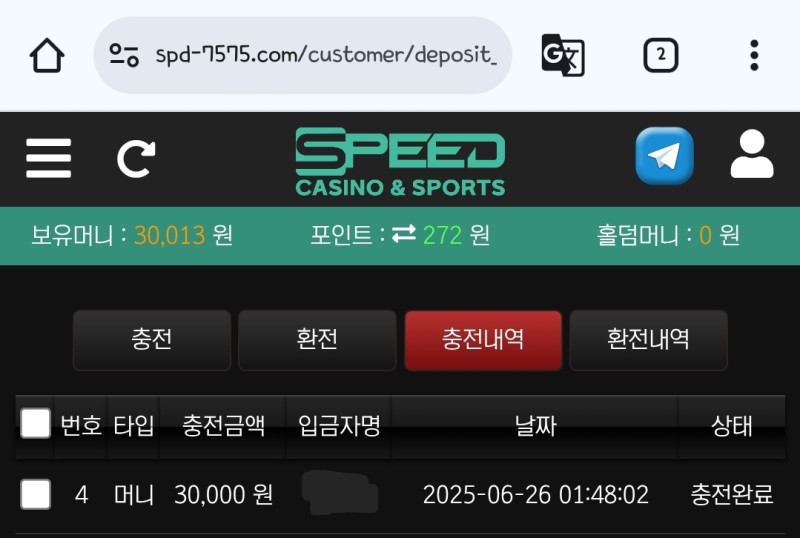Open the Telegram support icon
This screenshot has height=538, width=800.
click(664, 156)
